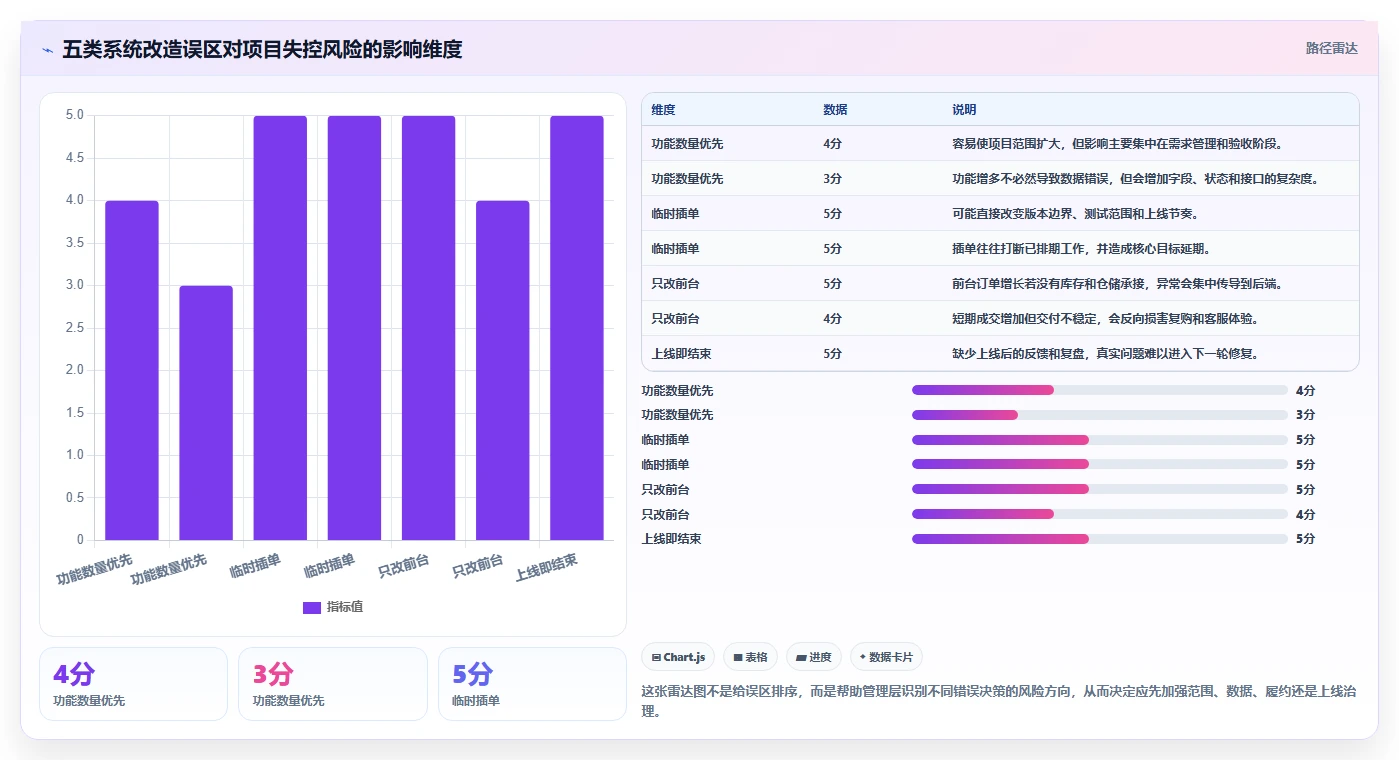1399x760 pixels.
Task: Select table row describing 前台订单增长若没有库存
Action: [1000, 283]
